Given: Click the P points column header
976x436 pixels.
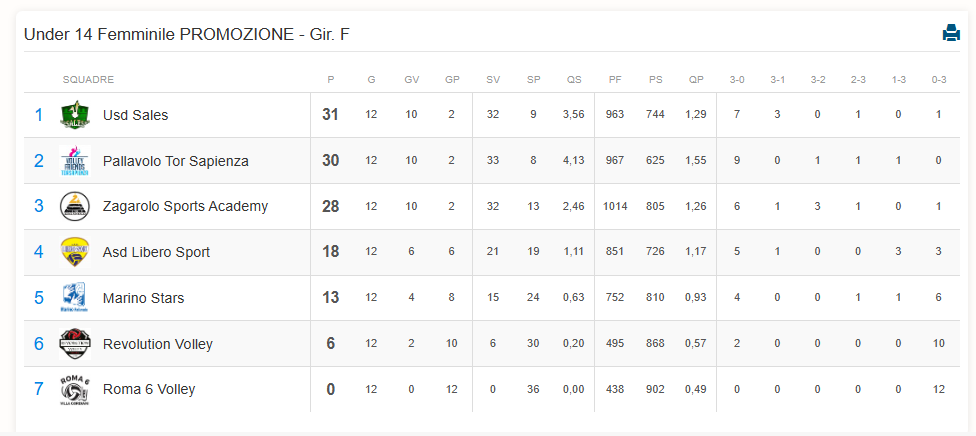Looking at the screenshot, I should click(331, 80).
